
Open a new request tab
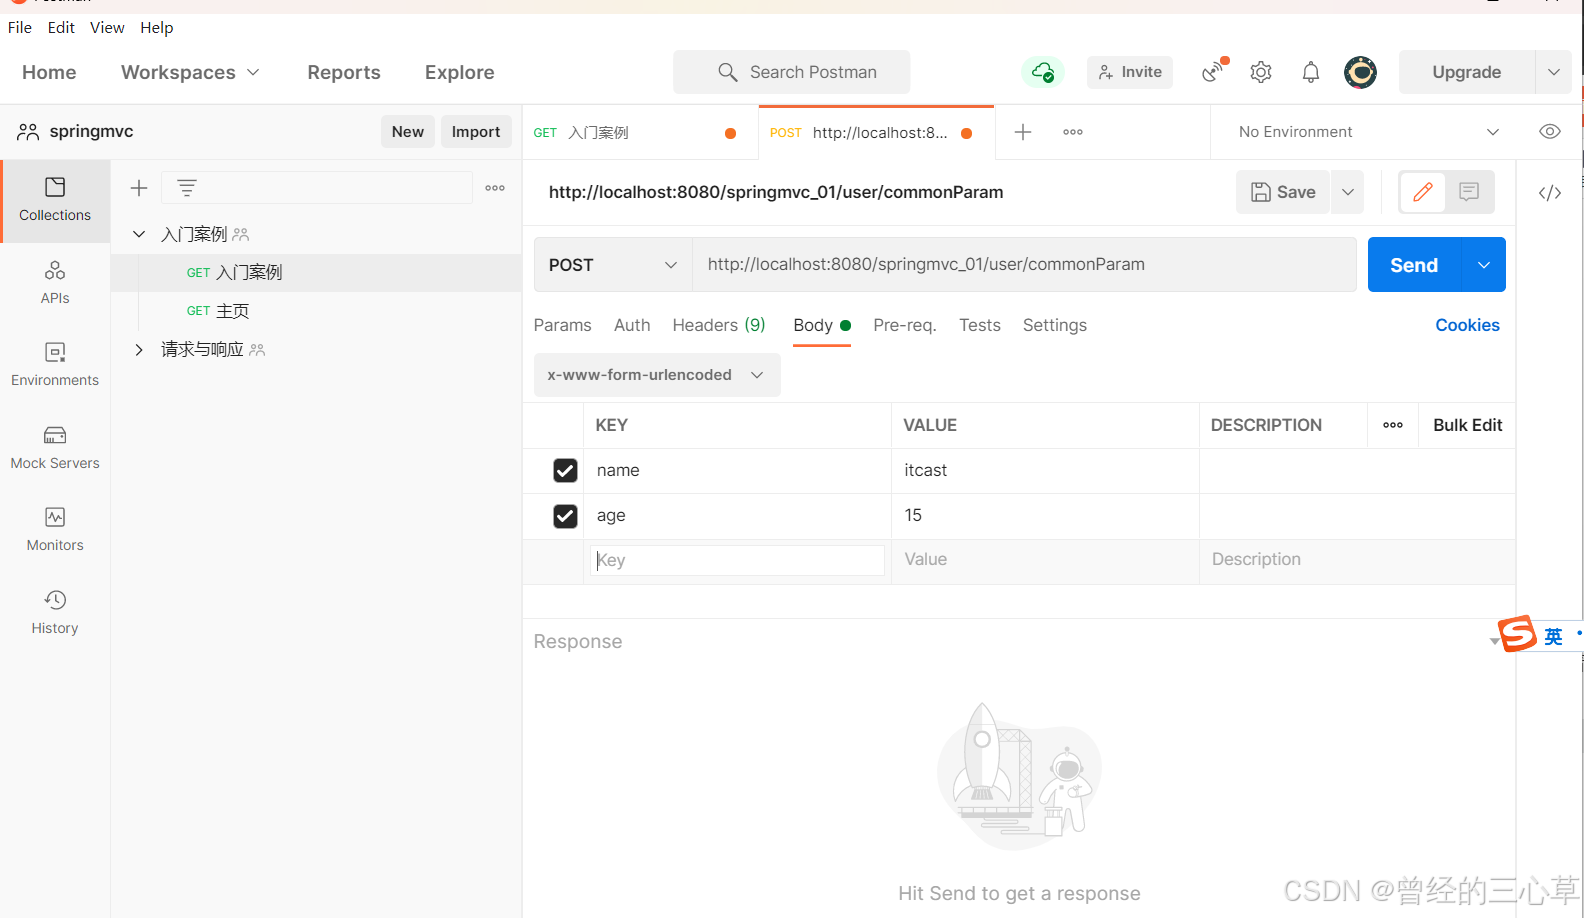(1023, 132)
